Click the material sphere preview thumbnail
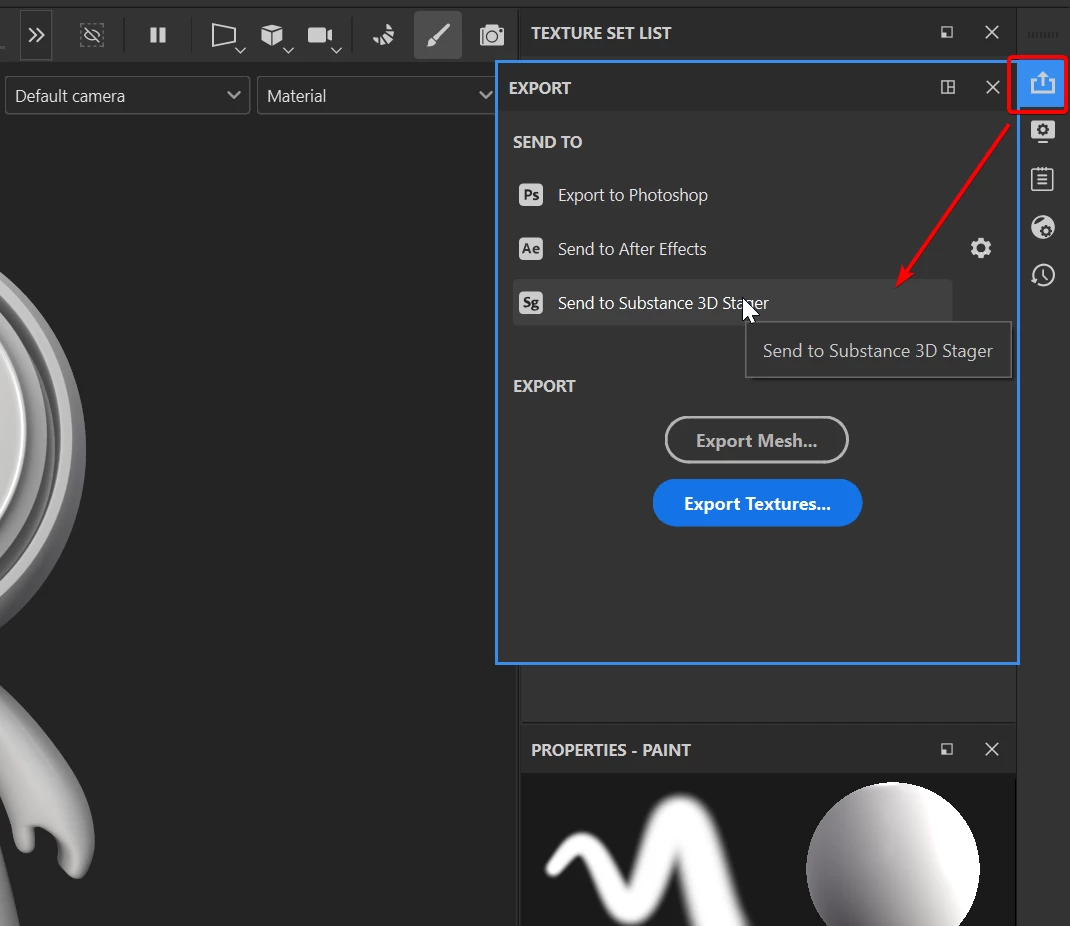1070x926 pixels. tap(893, 854)
